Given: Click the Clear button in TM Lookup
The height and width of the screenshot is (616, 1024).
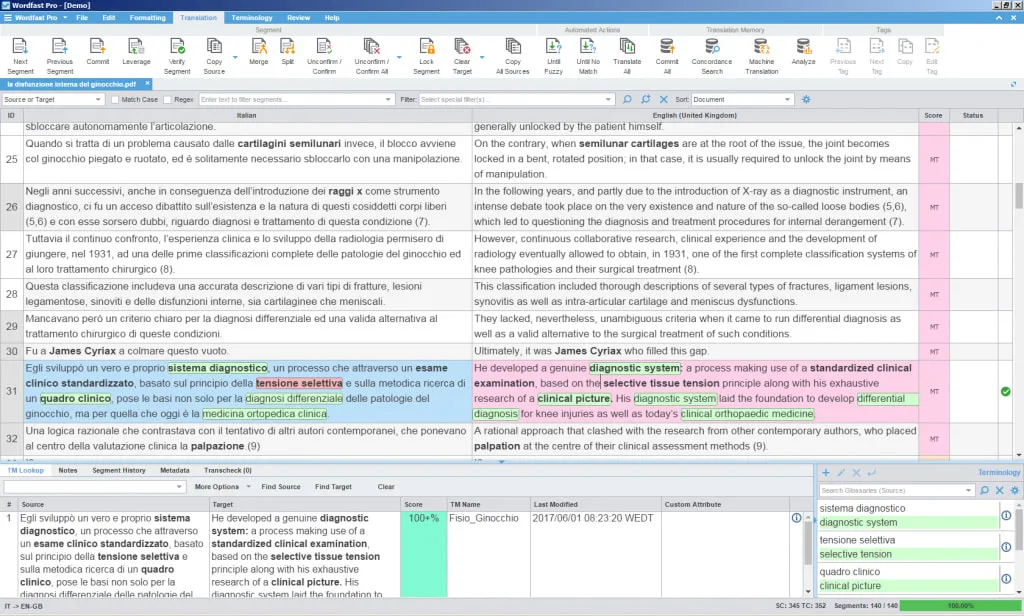Looking at the screenshot, I should click(x=385, y=487).
